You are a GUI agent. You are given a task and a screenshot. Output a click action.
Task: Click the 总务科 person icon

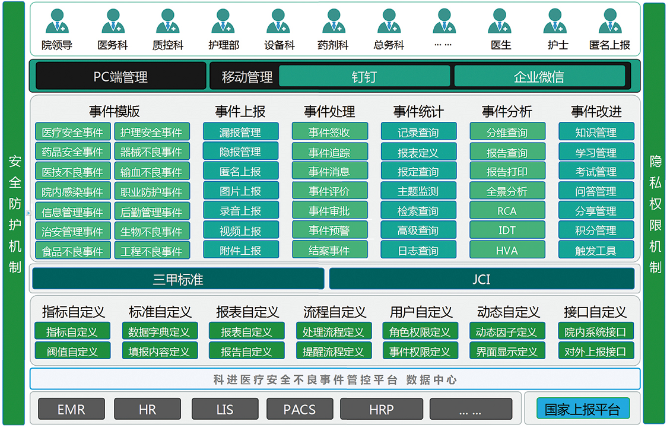pos(389,22)
